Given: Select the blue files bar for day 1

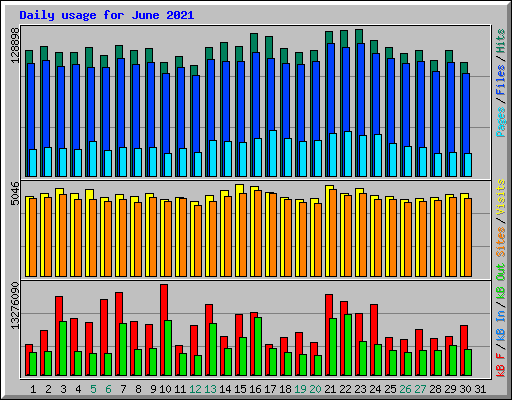Looking at the screenshot, I should [x=31, y=106].
